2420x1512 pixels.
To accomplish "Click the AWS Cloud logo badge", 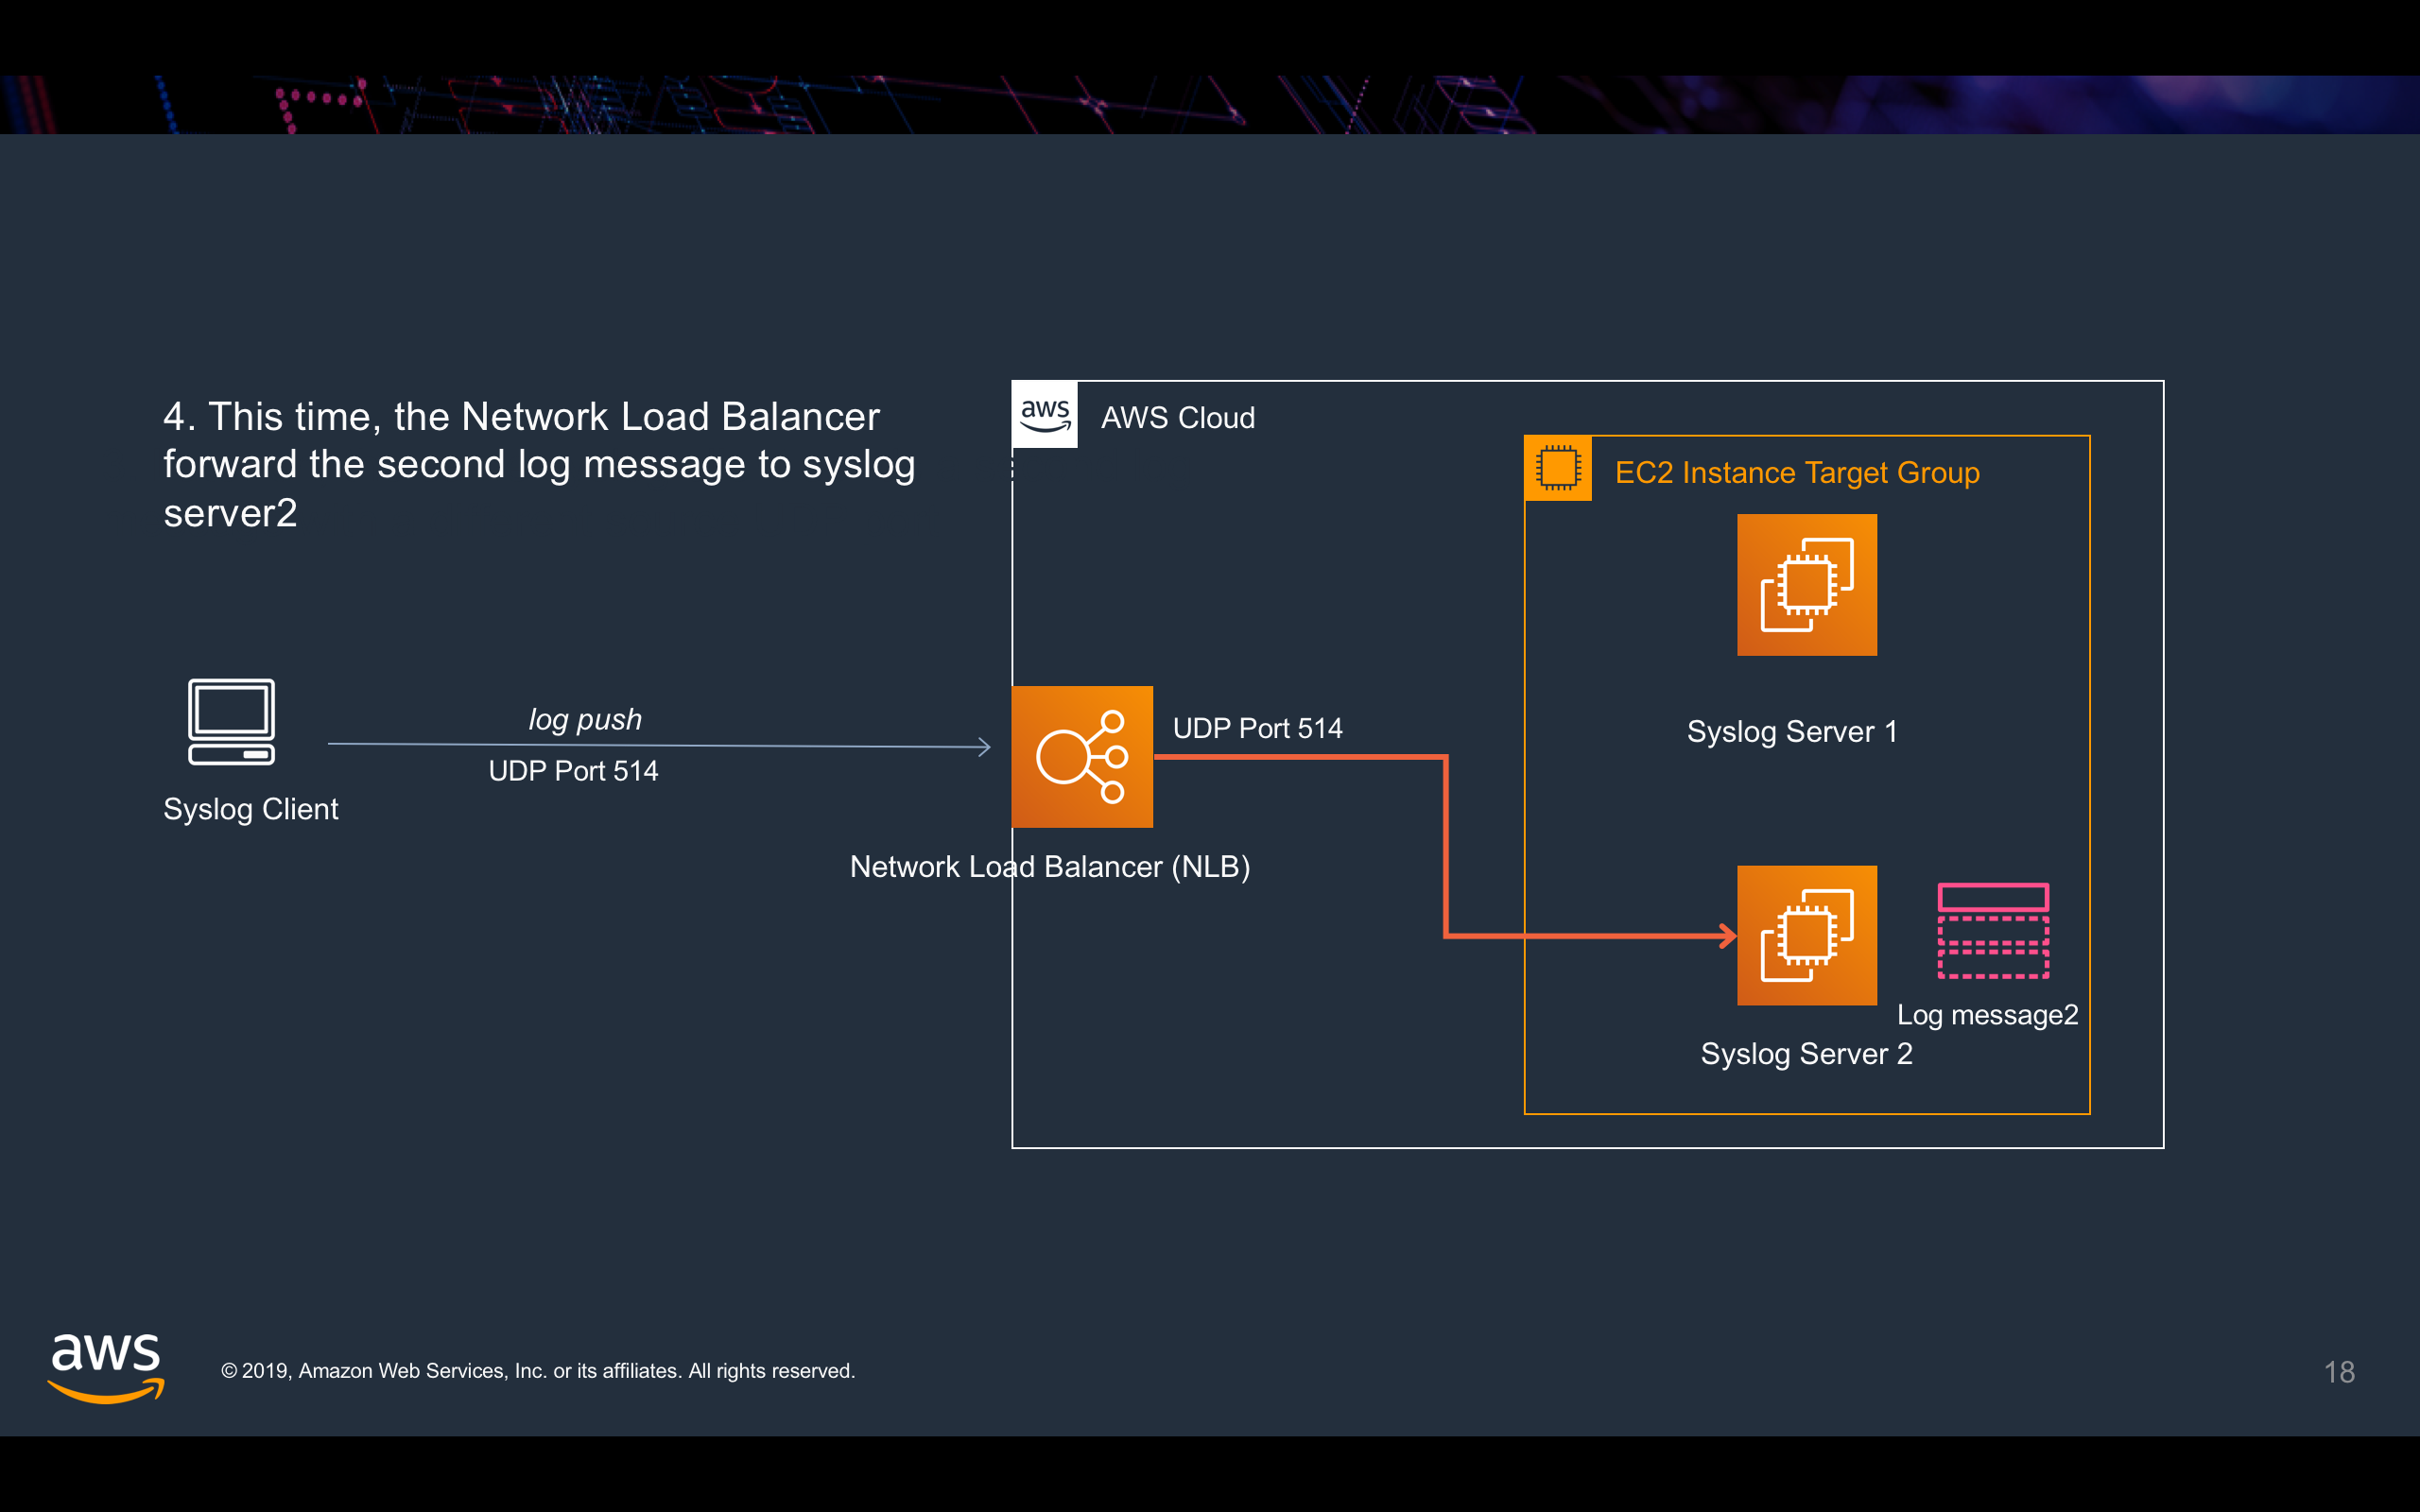I will (1045, 414).
